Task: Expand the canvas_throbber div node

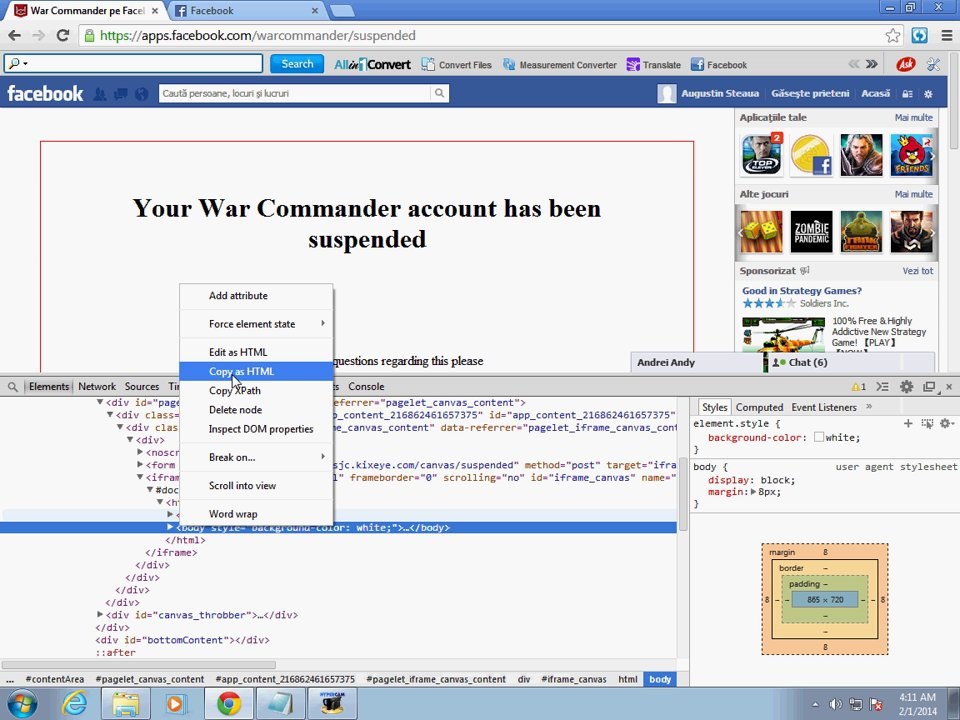Action: [x=100, y=614]
